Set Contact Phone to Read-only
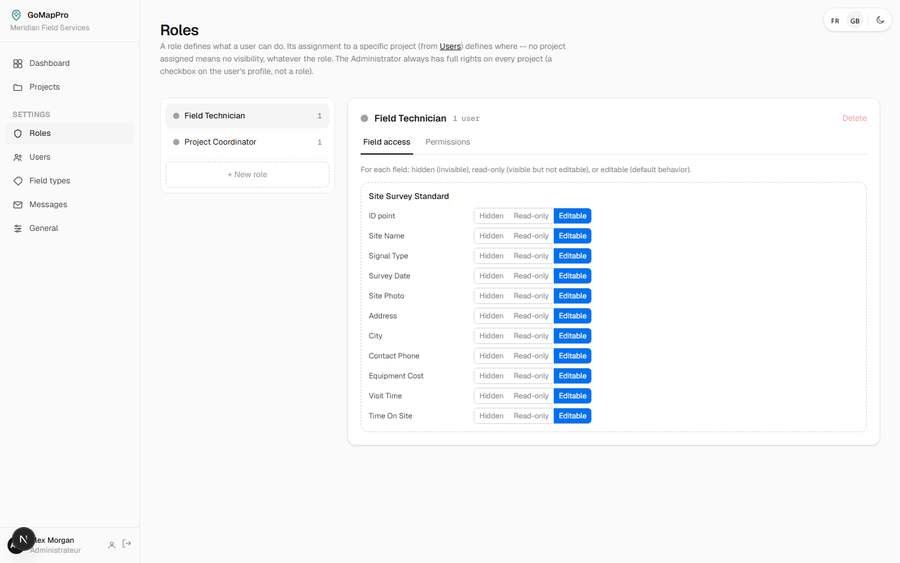Image resolution: width=900 pixels, height=563 pixels. (x=531, y=356)
